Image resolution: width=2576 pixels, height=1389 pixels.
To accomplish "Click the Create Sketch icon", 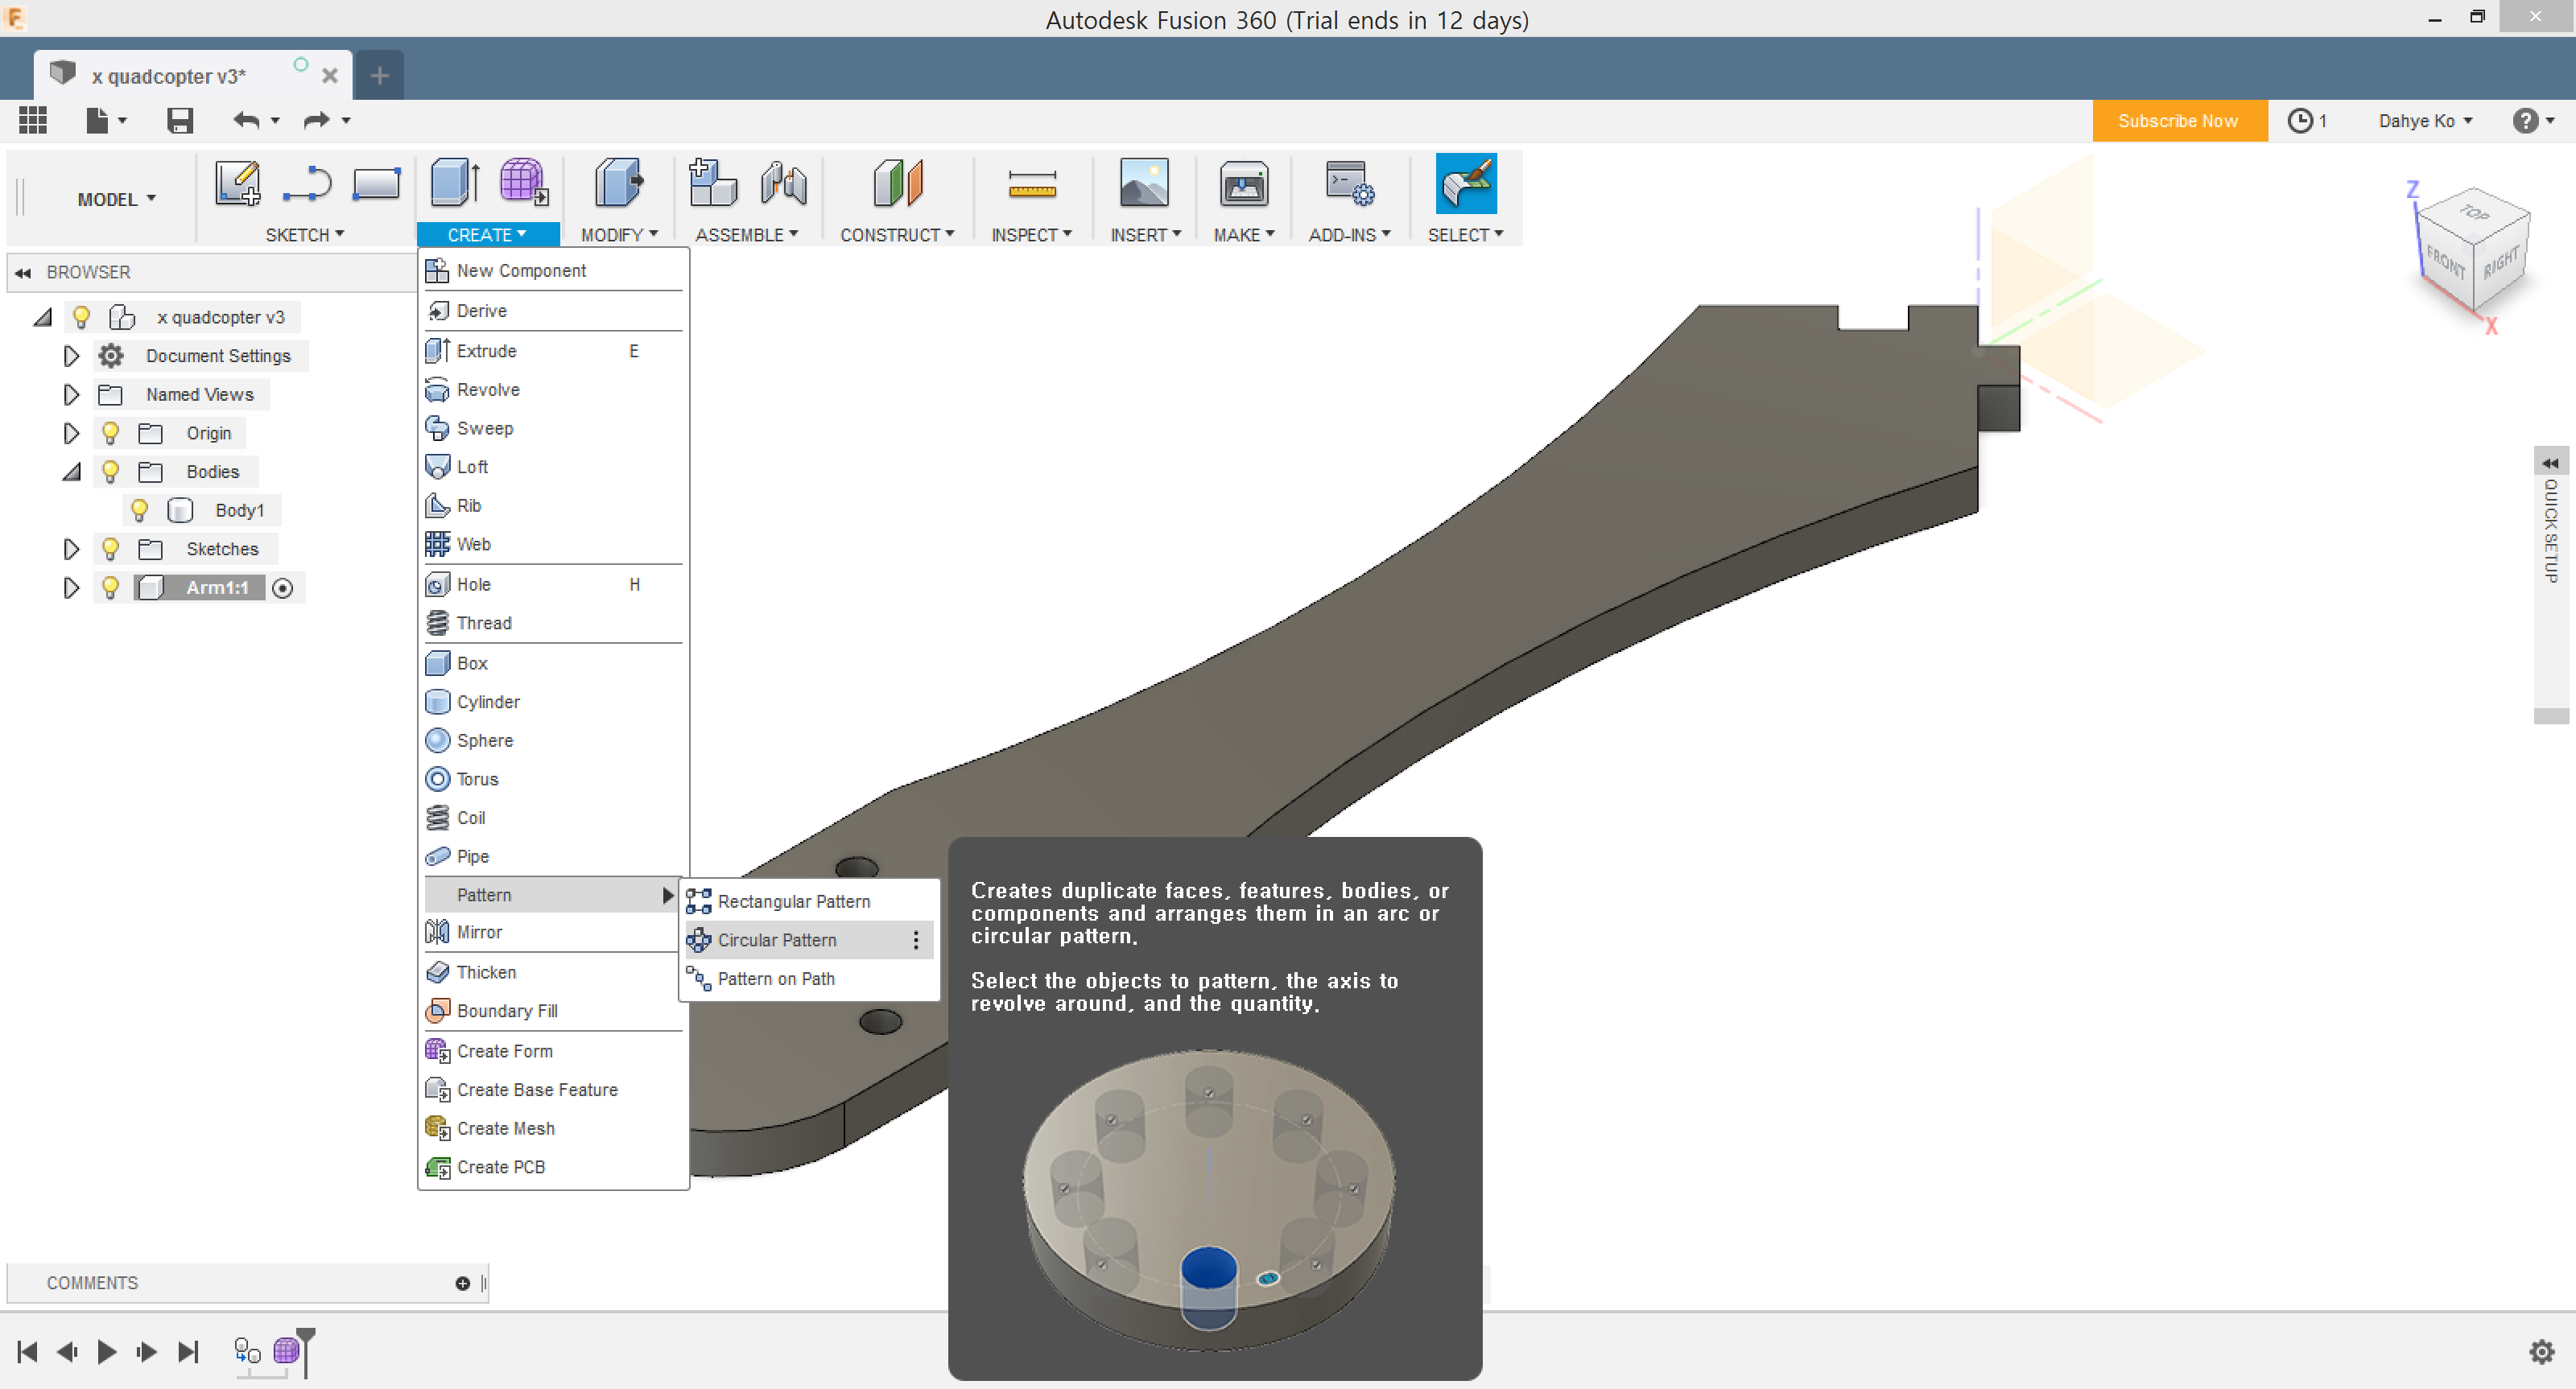I will pyautogui.click(x=238, y=184).
